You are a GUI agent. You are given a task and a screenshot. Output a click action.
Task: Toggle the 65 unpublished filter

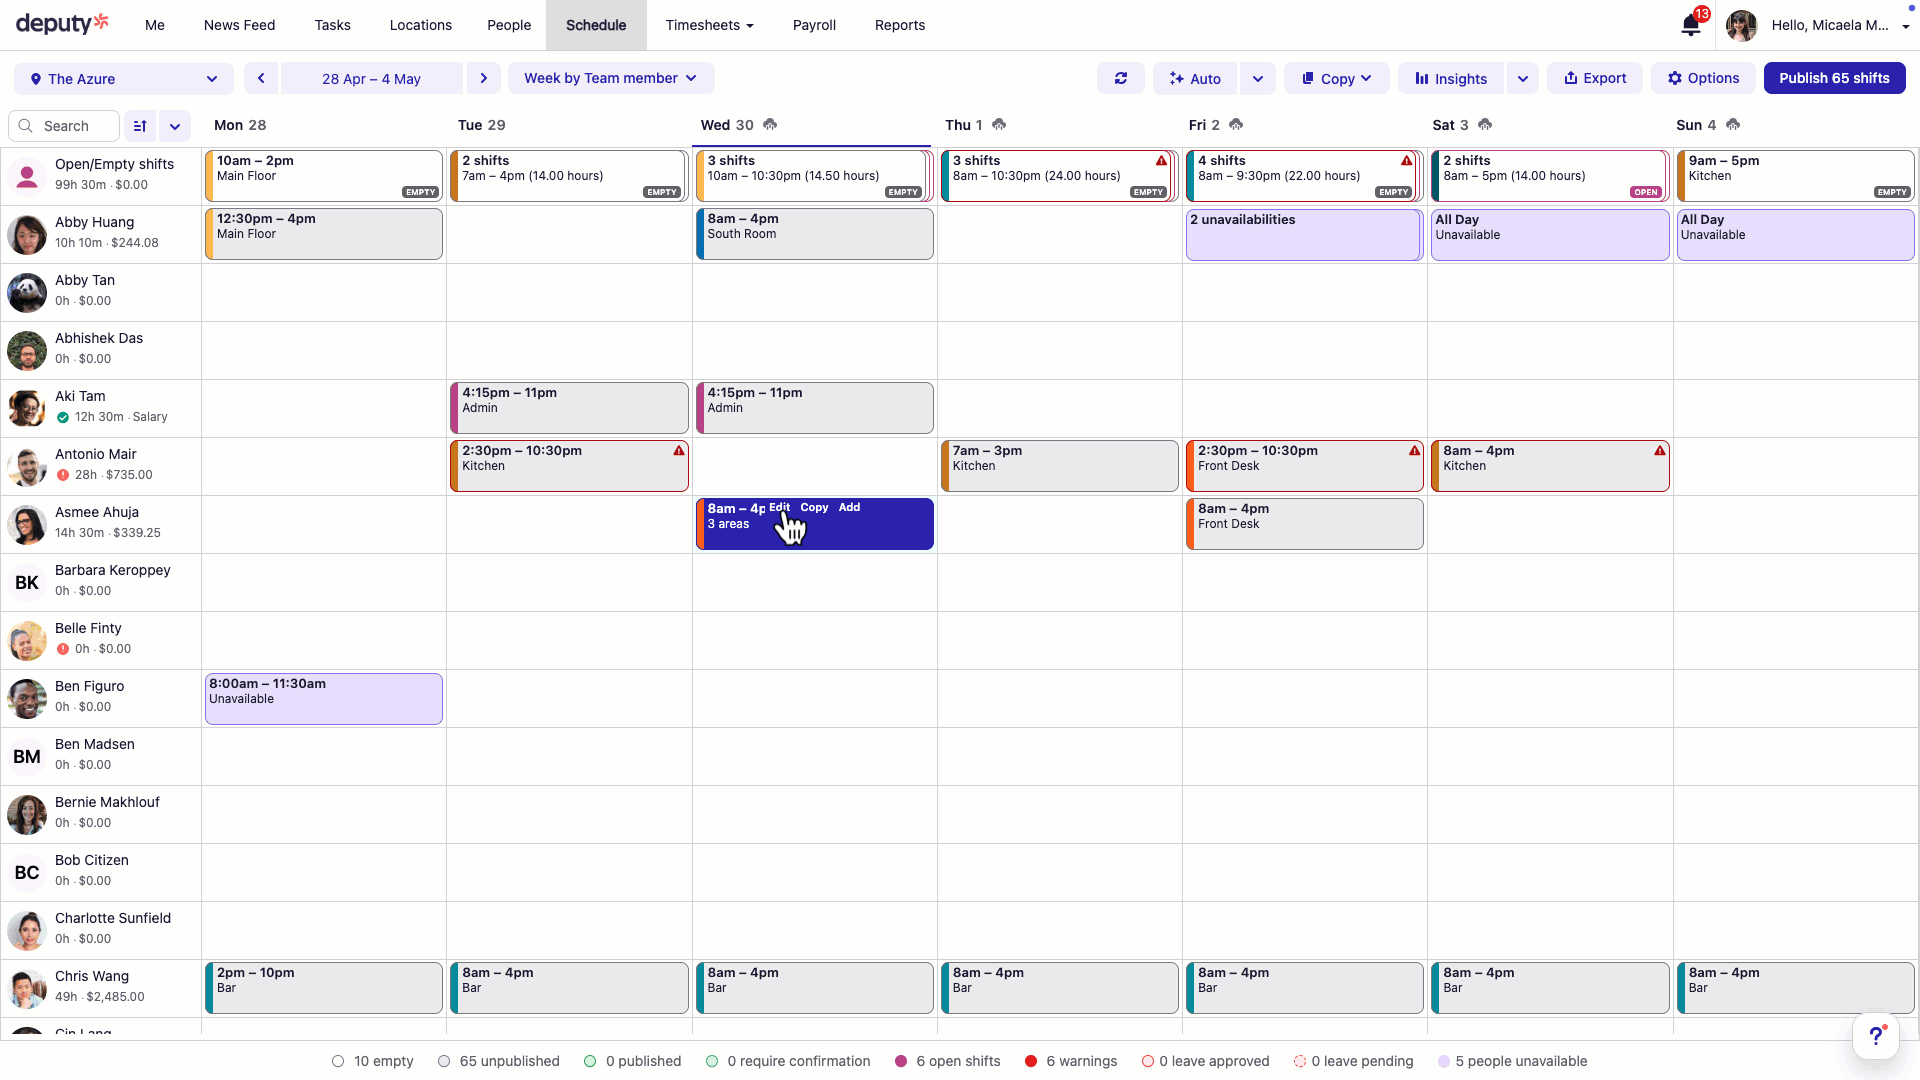tap(499, 1061)
